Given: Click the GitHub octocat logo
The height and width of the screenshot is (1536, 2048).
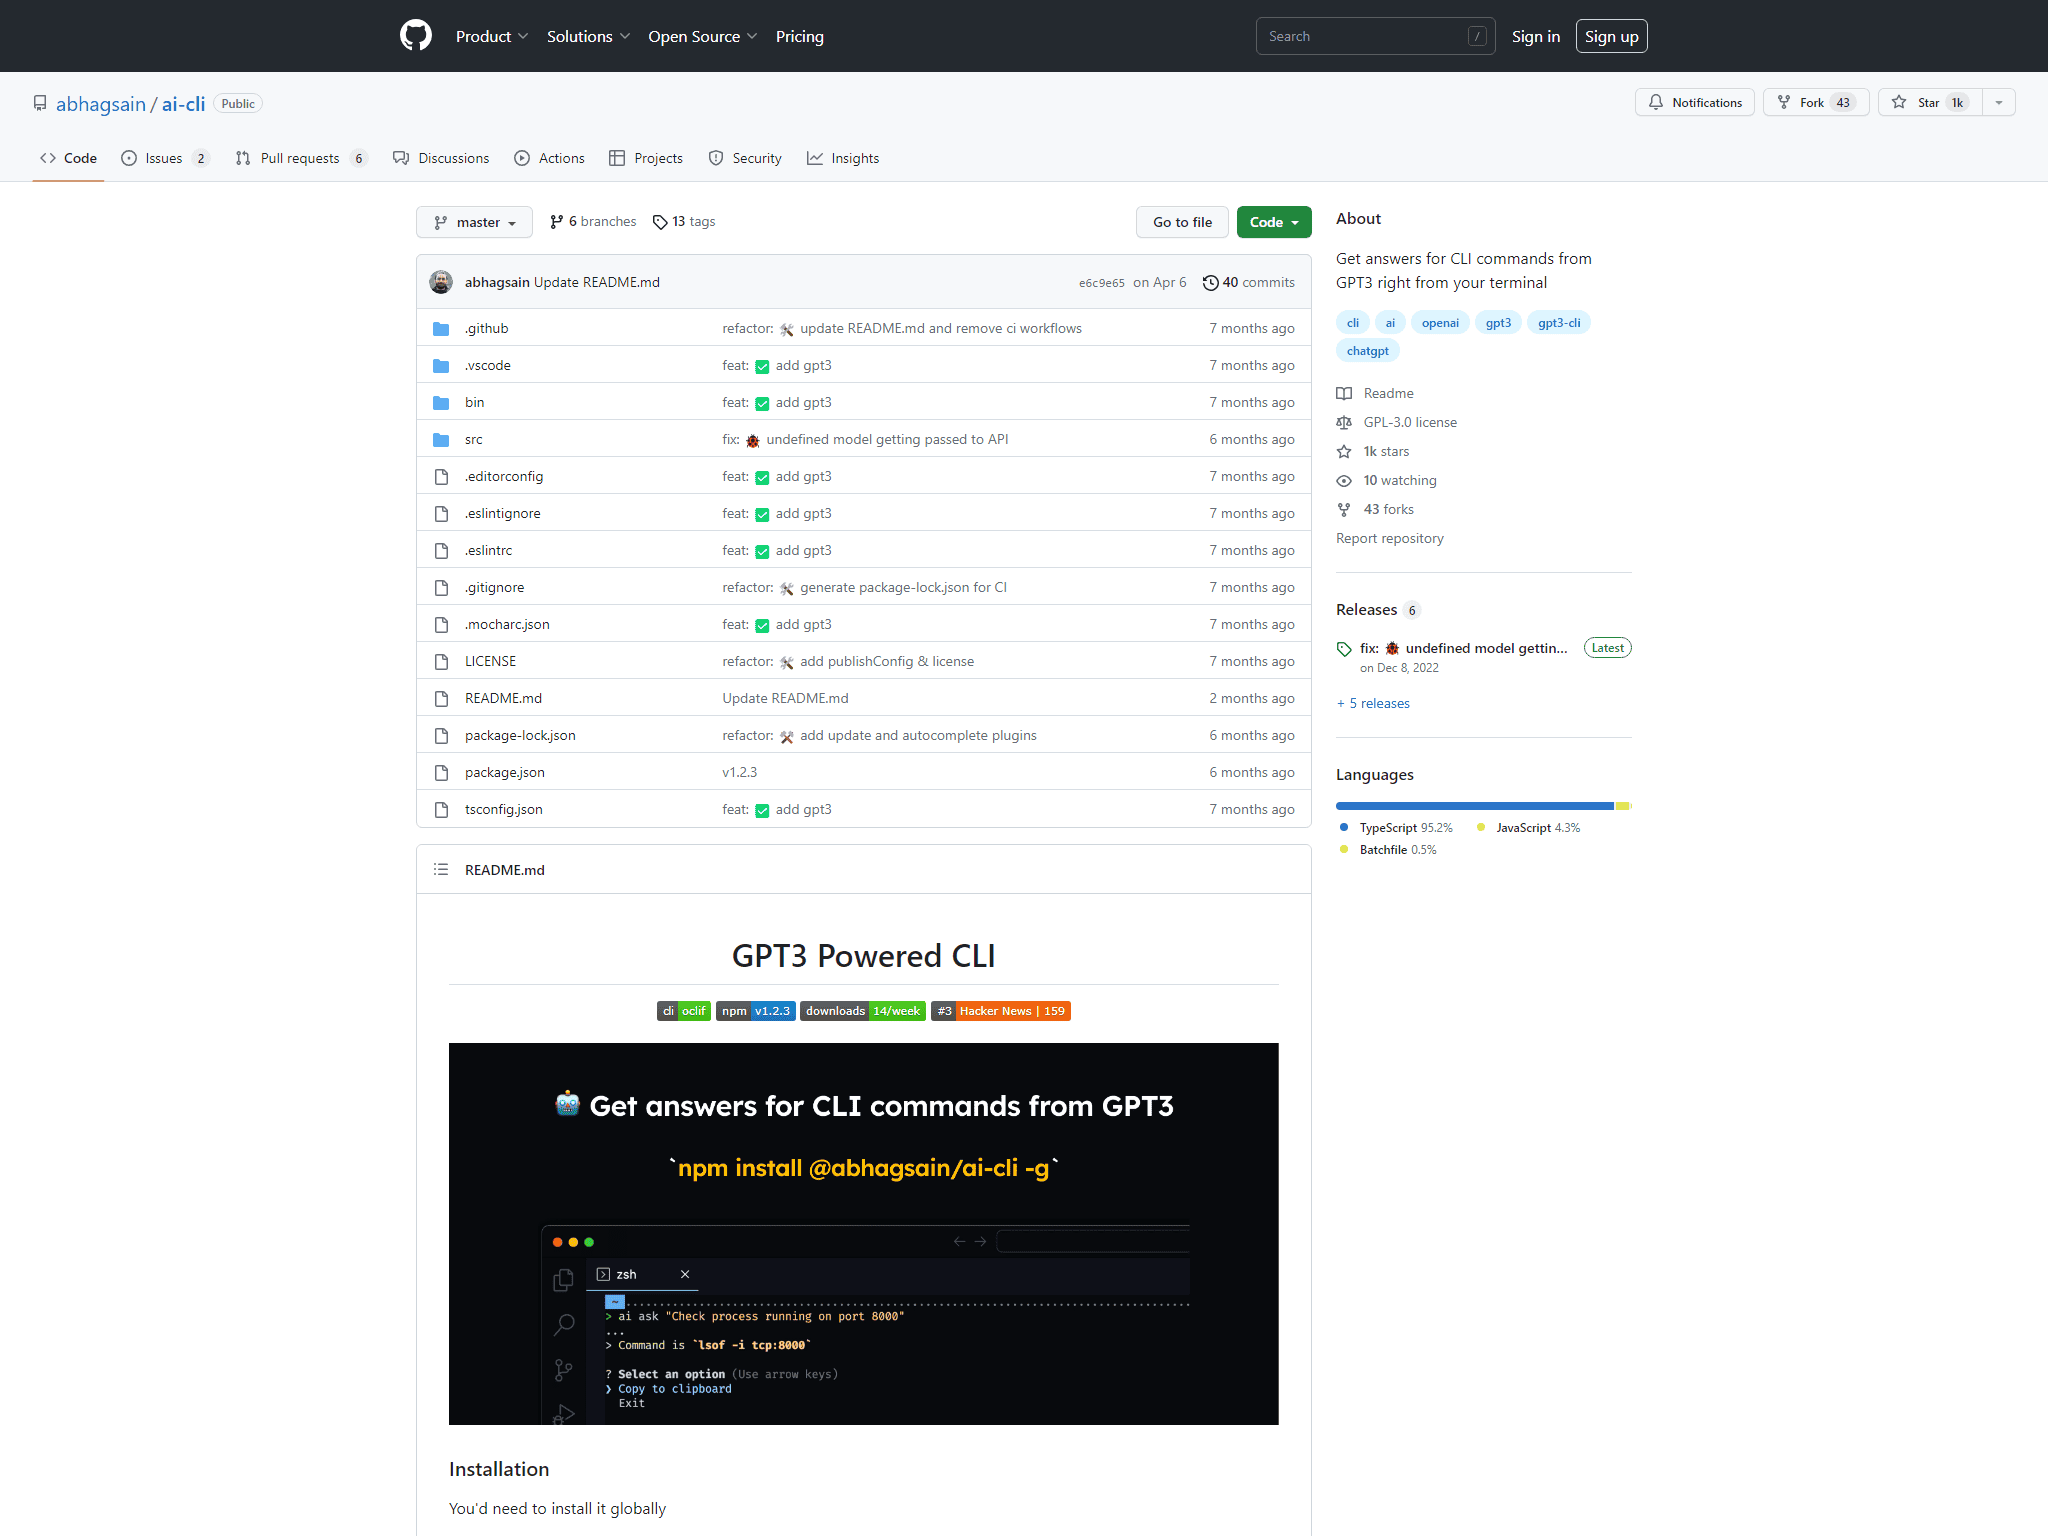Looking at the screenshot, I should click(x=415, y=36).
